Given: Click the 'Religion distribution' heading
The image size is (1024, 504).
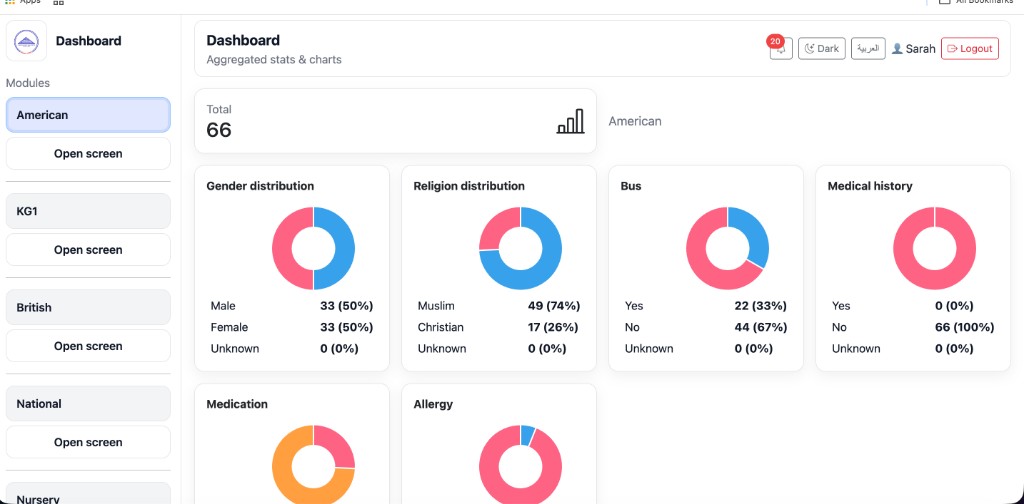Looking at the screenshot, I should click(x=469, y=186).
